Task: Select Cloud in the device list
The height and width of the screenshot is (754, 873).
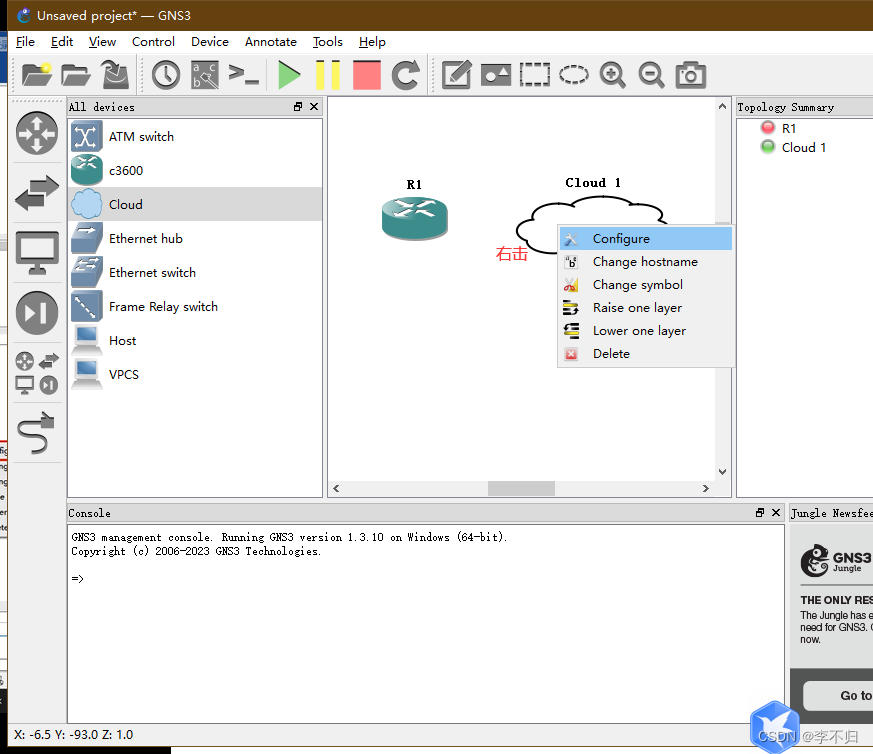Action: 195,204
